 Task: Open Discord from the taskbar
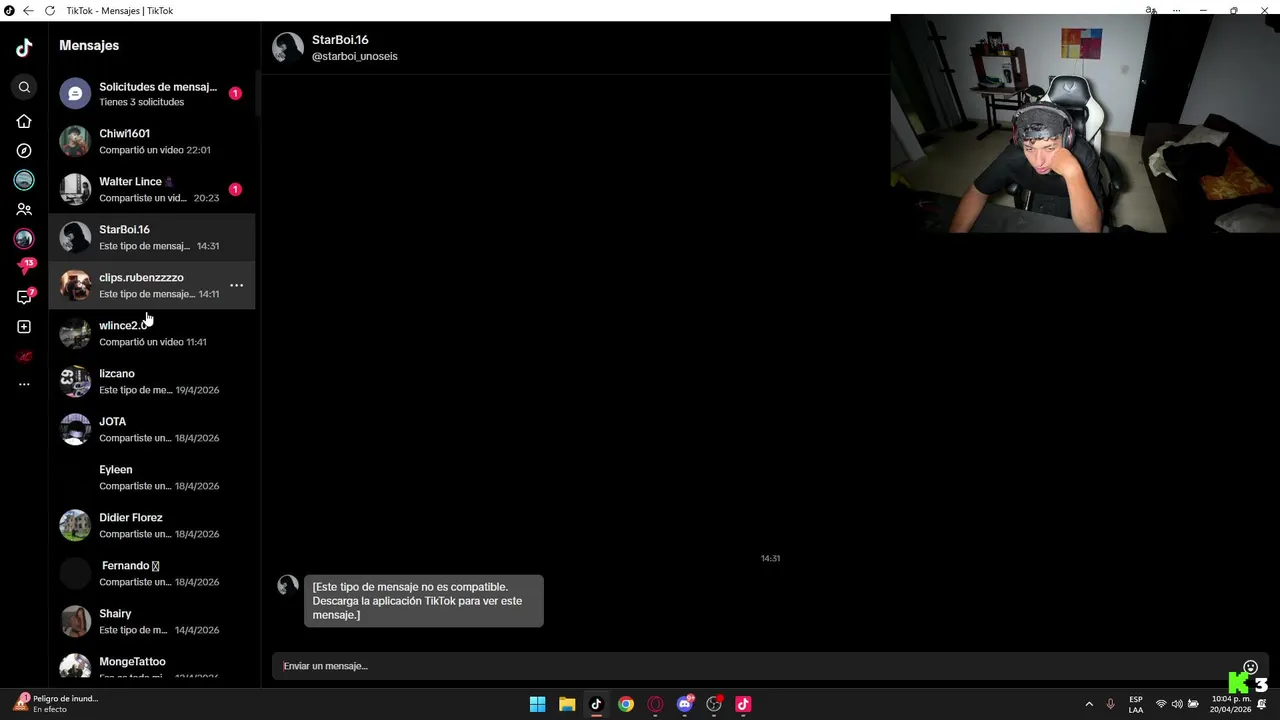[685, 704]
